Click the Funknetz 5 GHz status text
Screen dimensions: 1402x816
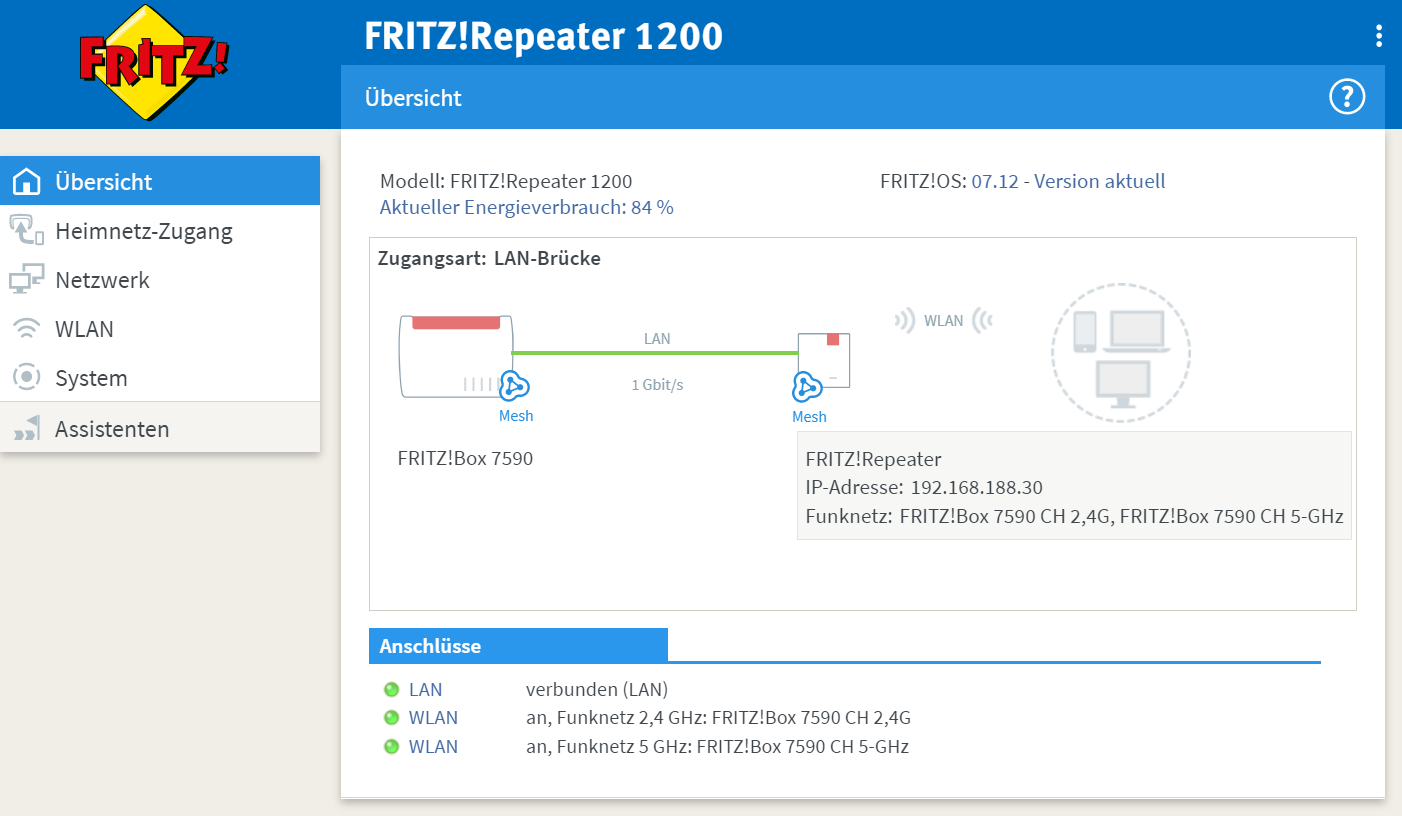pos(717,747)
